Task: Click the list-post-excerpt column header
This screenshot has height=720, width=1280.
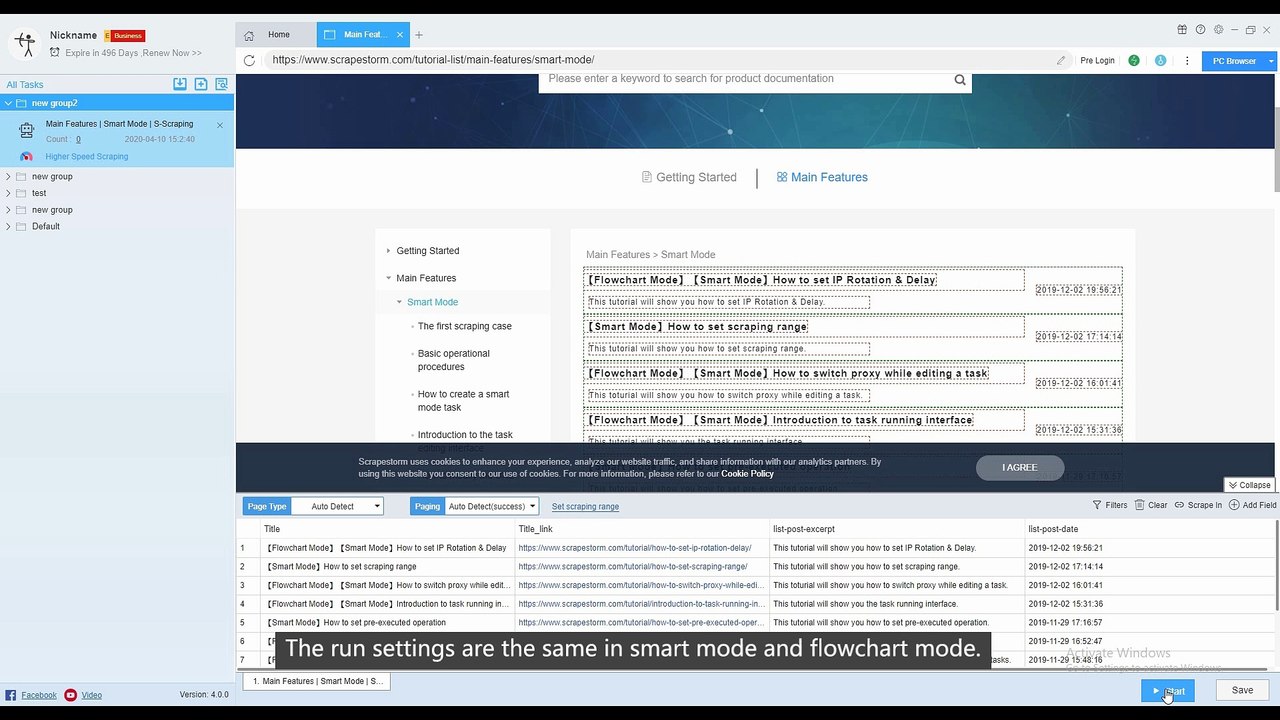Action: 897,529
